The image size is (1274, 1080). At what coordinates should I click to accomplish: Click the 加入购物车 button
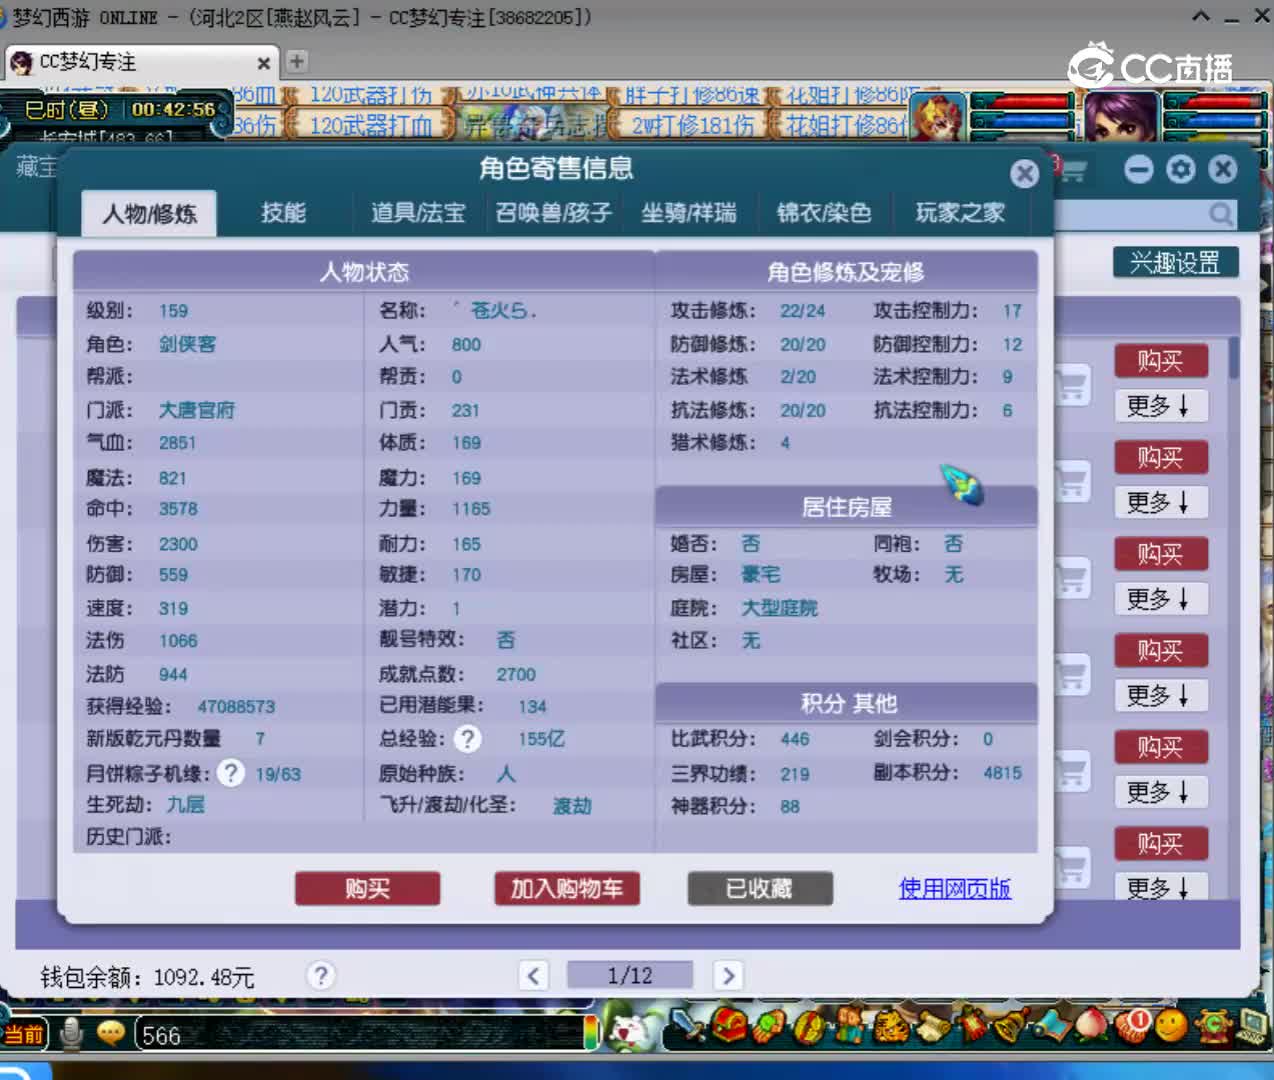567,888
